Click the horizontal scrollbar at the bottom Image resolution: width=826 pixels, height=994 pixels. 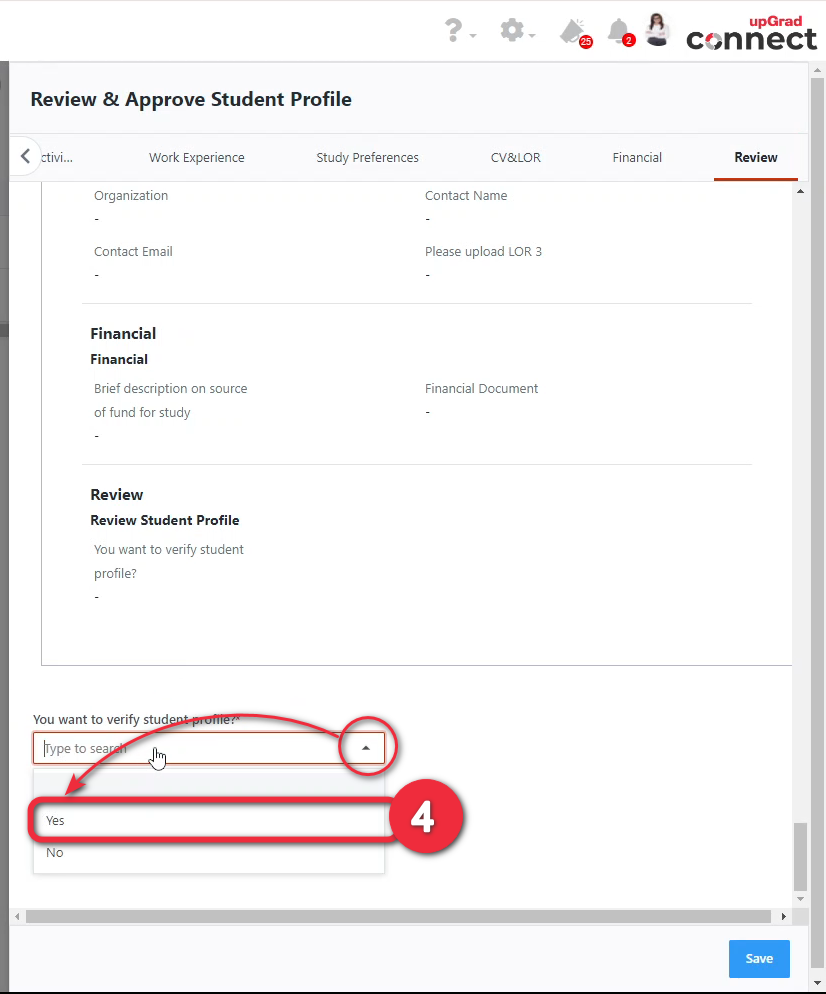[398, 916]
